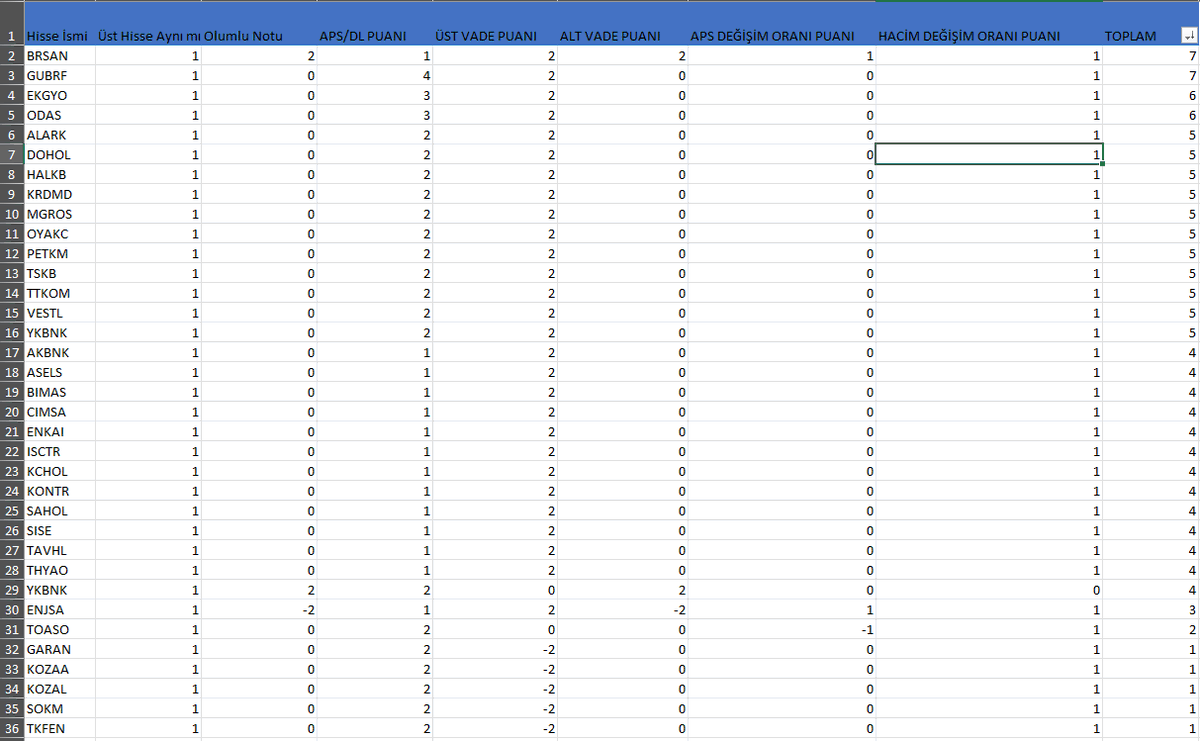Click TOPLAM value 6 in ODAS row

click(1151, 115)
